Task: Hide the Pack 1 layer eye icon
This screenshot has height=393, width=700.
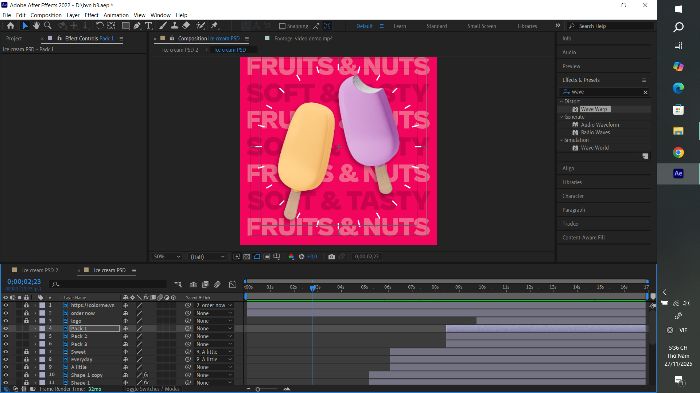Action: pos(6,328)
